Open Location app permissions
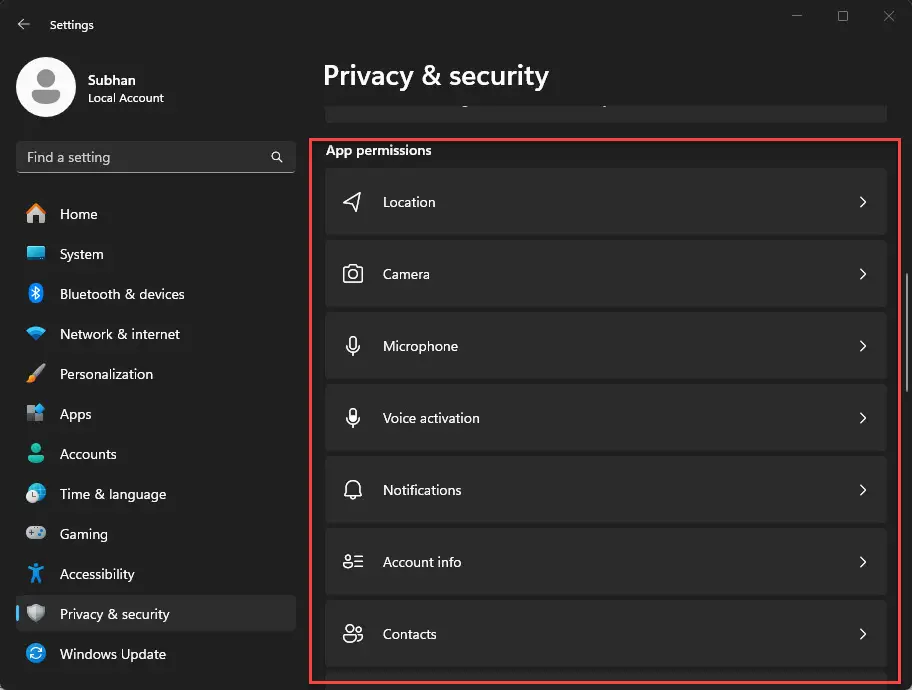Image resolution: width=912 pixels, height=690 pixels. [x=605, y=202]
